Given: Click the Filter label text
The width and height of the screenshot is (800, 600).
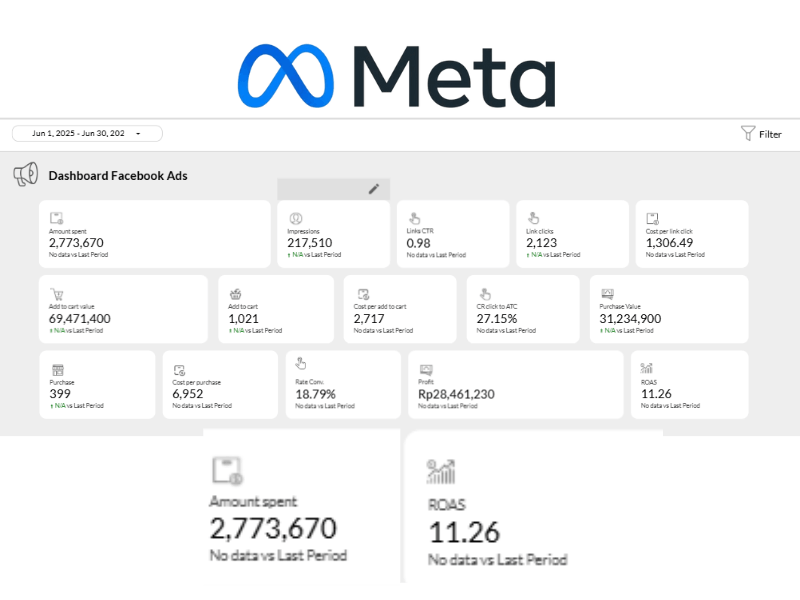Looking at the screenshot, I should [770, 134].
